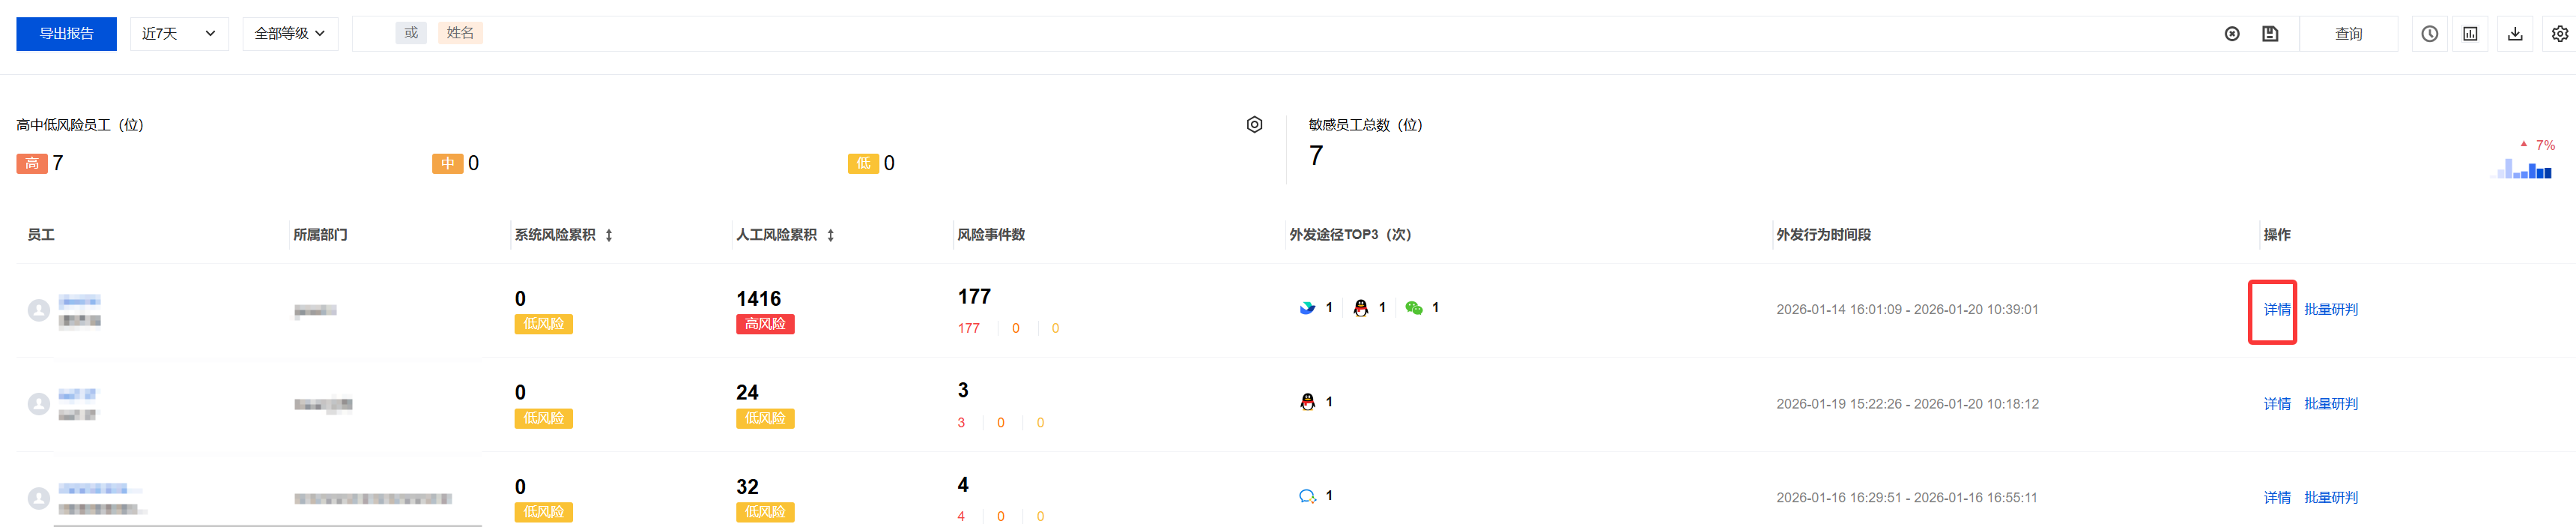Open the clock history icon
This screenshot has width=2576, height=527.
(2429, 34)
